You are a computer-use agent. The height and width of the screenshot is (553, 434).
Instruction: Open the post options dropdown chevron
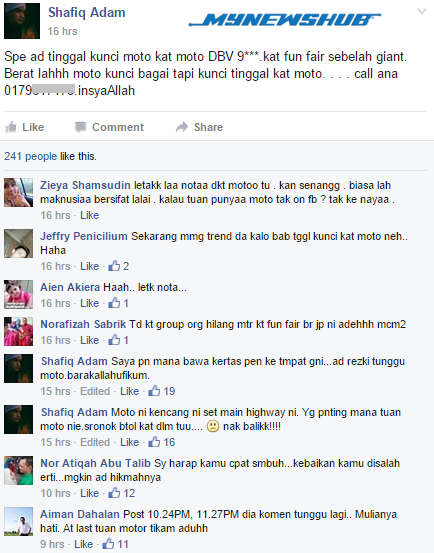pyautogui.click(x=422, y=12)
